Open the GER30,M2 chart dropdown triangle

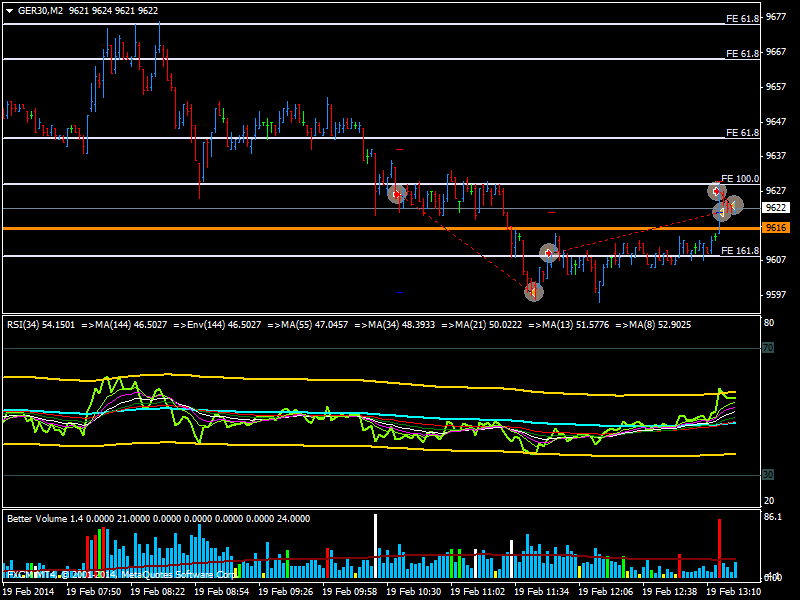(9, 10)
